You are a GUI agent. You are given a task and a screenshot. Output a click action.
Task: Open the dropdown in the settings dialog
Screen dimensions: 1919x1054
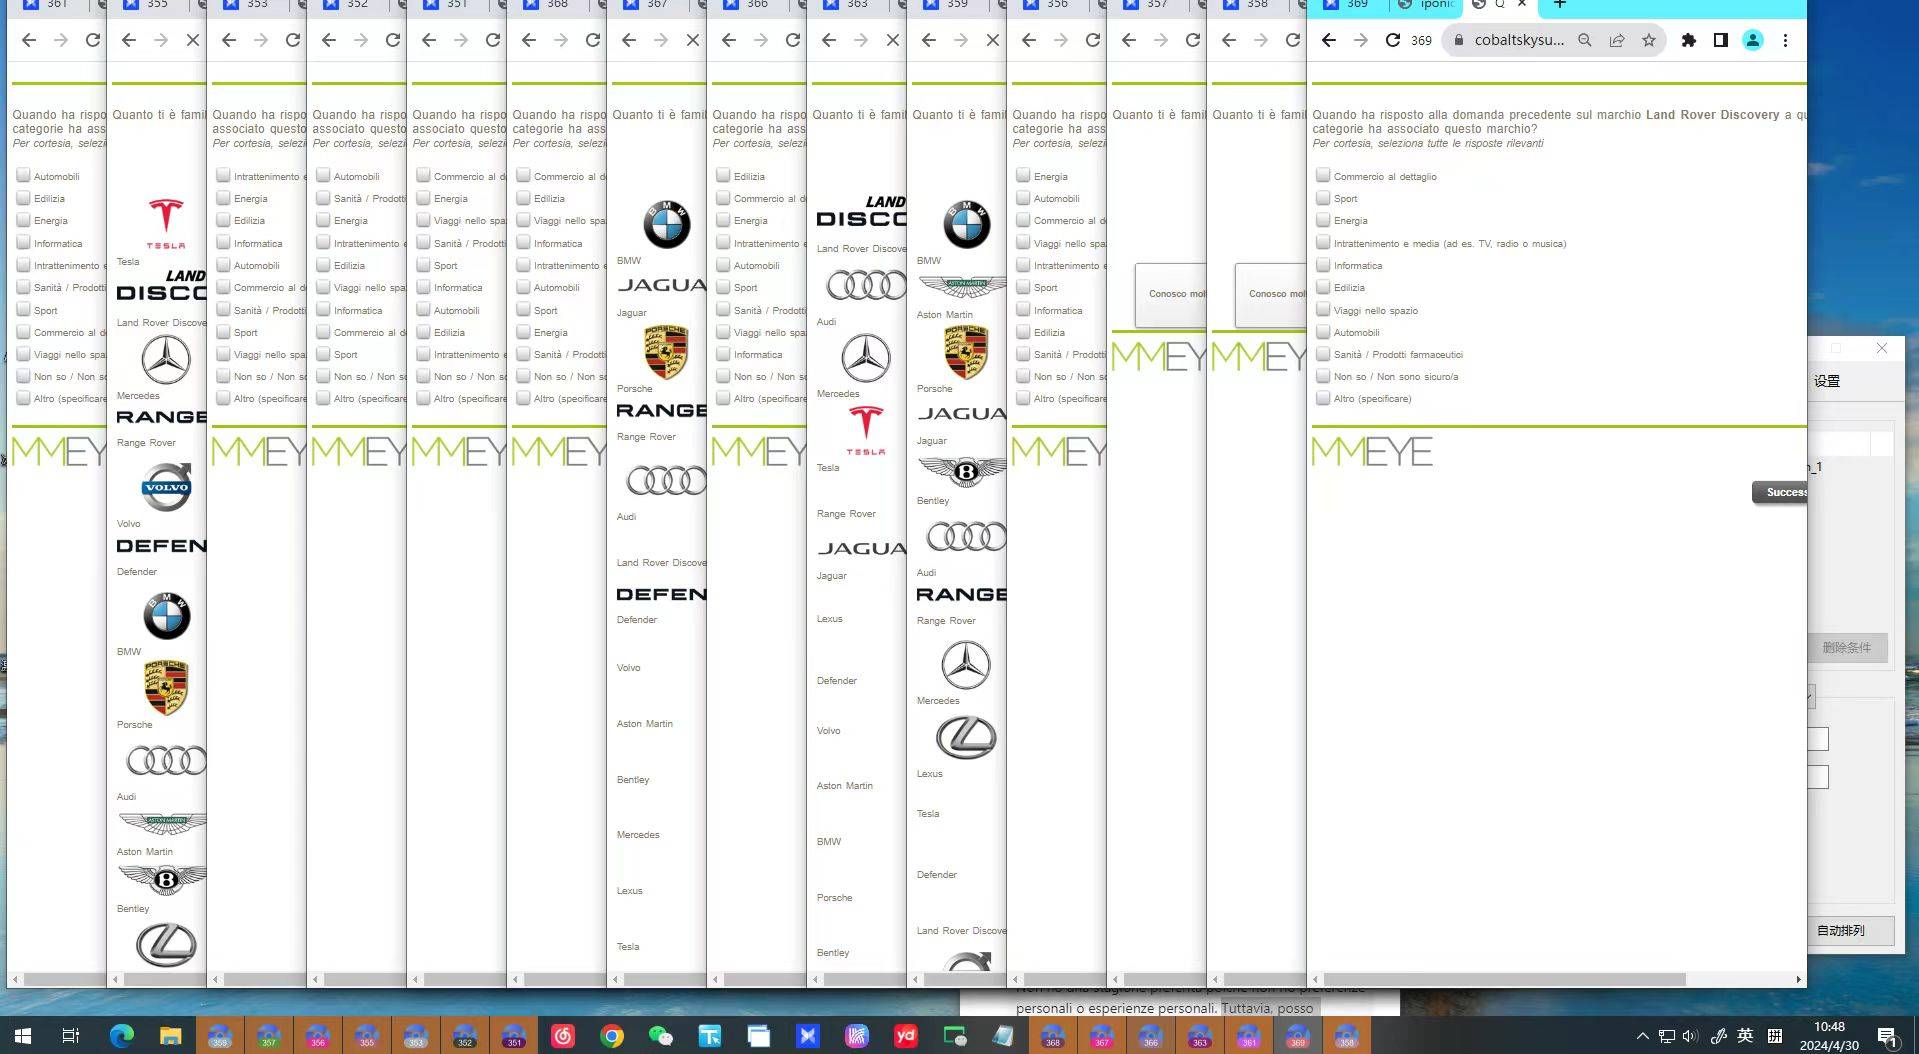1810,696
